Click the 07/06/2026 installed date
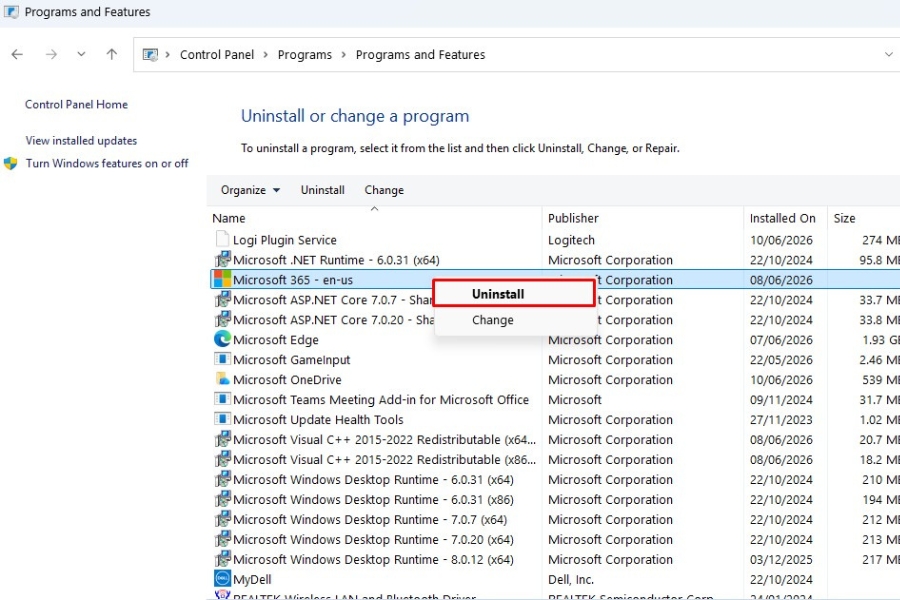 [x=781, y=340]
